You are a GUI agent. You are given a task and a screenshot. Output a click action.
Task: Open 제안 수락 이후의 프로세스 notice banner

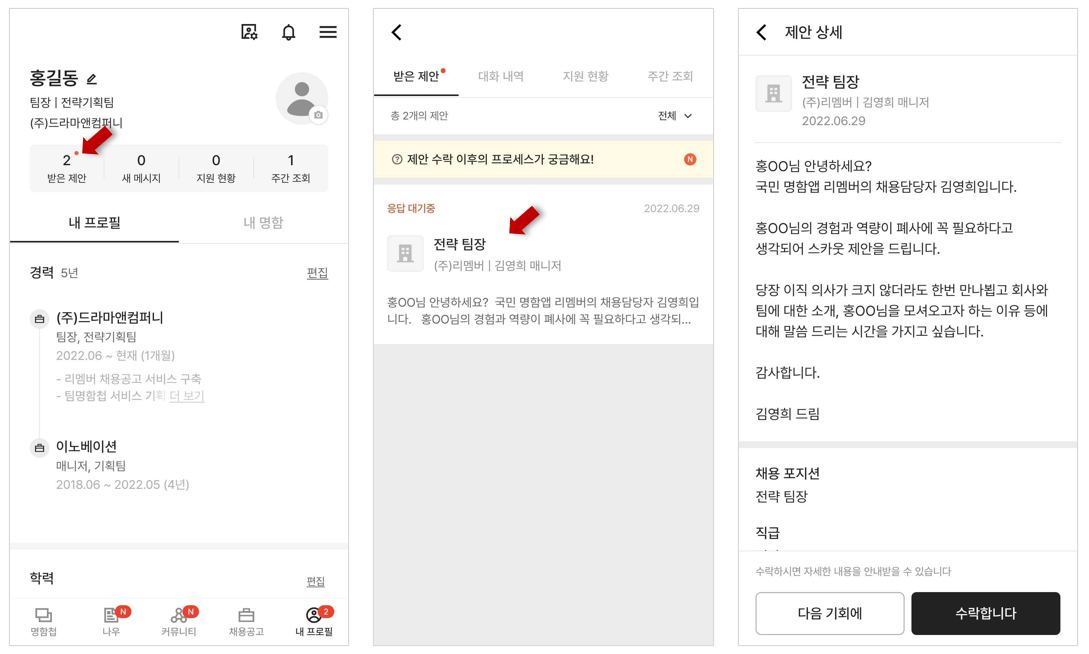(x=543, y=160)
